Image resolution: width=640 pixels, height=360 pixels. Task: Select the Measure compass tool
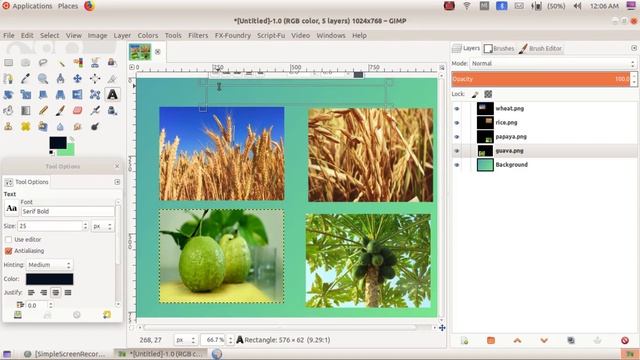[x=60, y=78]
